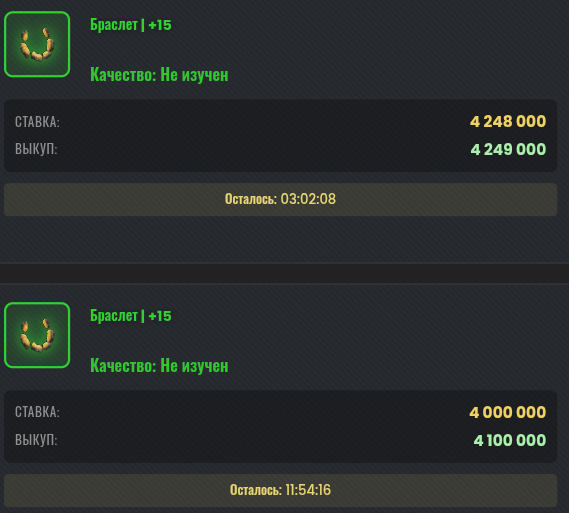Click the price box containing buyout 4 100 000
Screen dimensions: 569x513
coord(281,427)
